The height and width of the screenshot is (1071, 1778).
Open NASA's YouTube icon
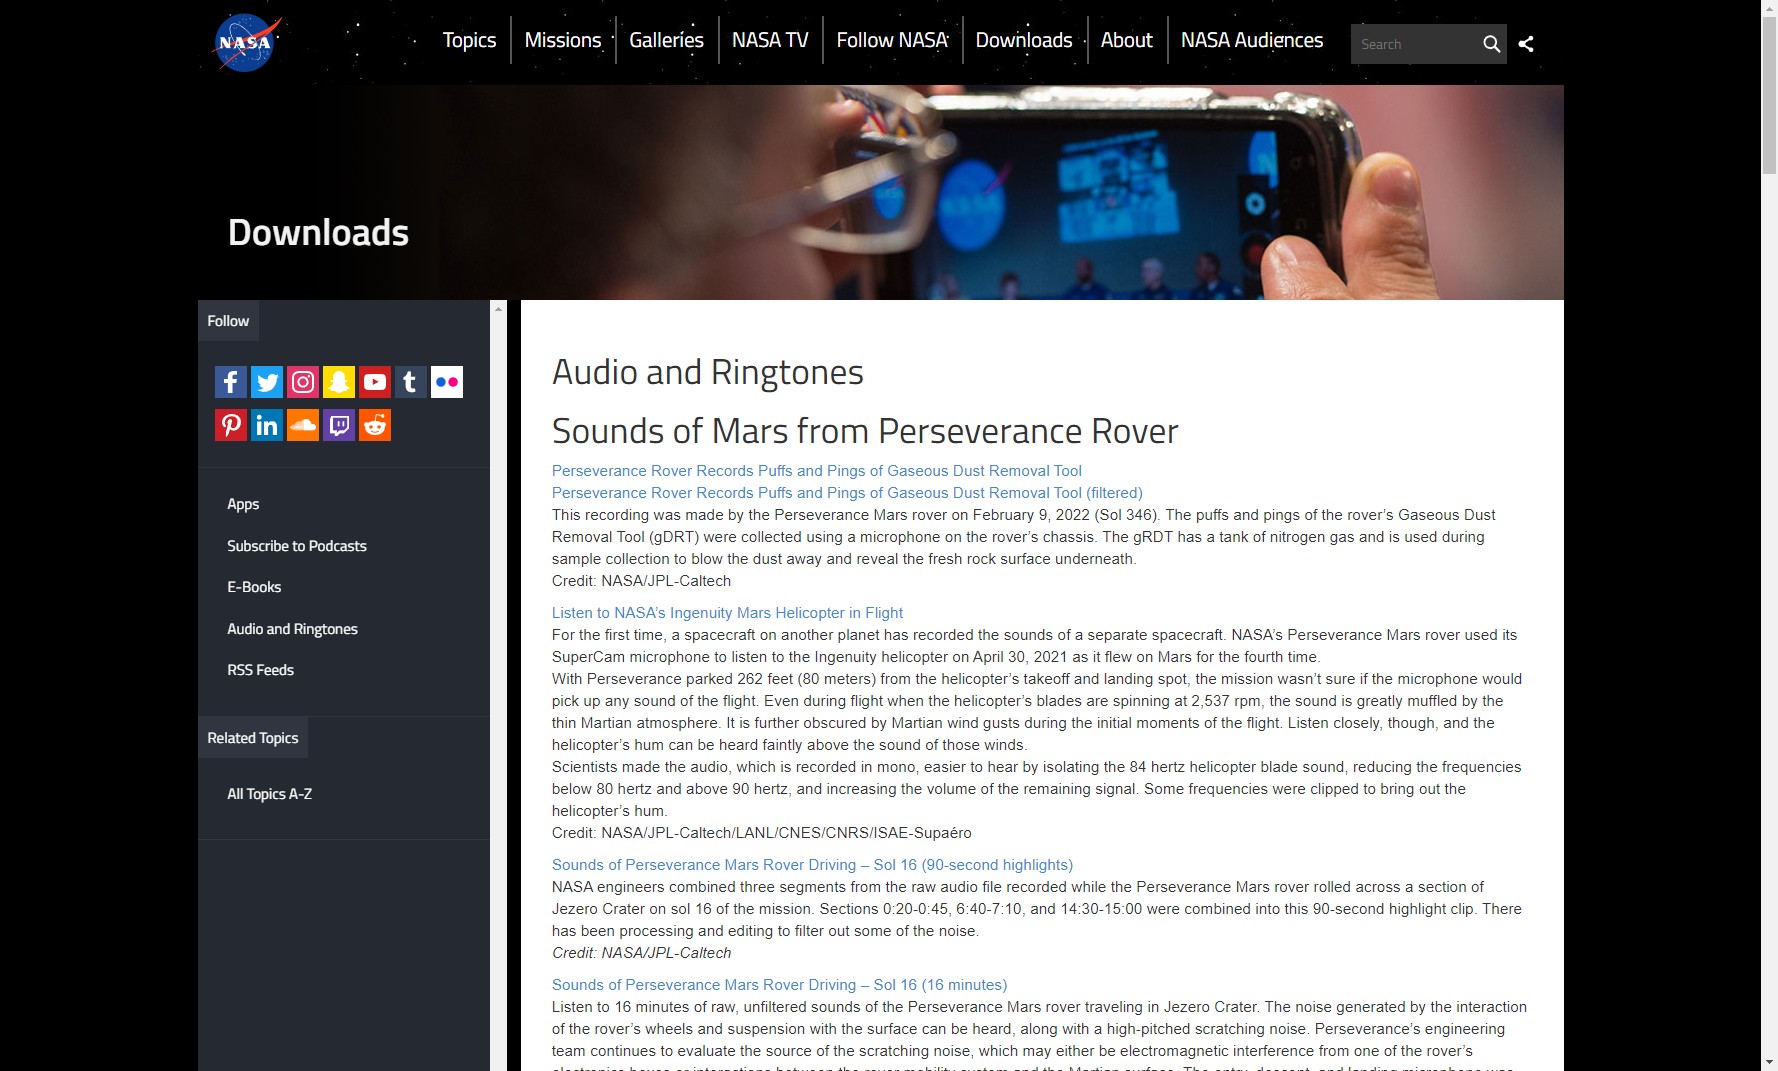click(x=375, y=382)
